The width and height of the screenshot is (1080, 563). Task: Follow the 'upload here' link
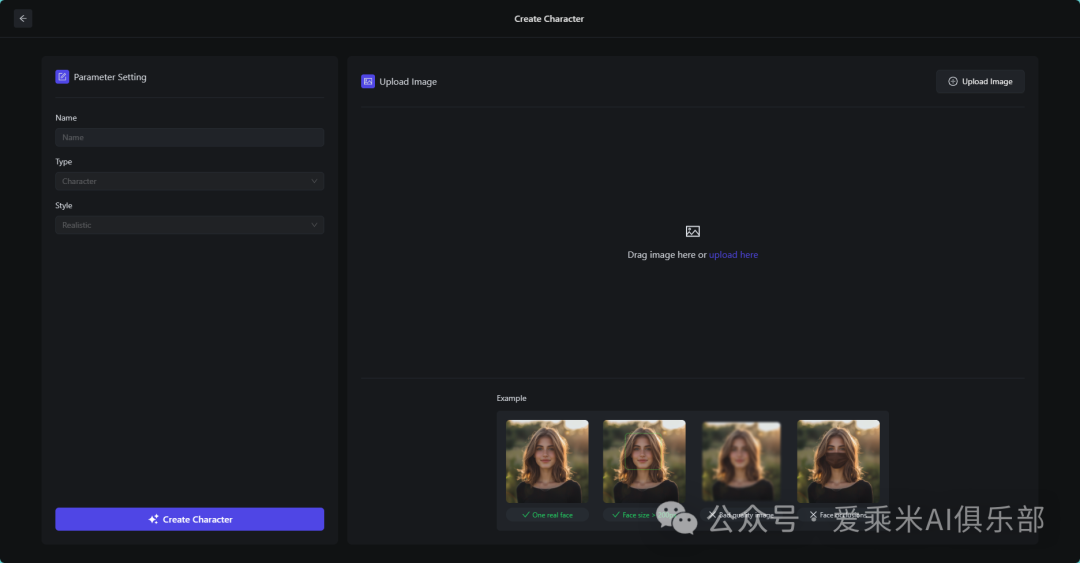point(733,255)
